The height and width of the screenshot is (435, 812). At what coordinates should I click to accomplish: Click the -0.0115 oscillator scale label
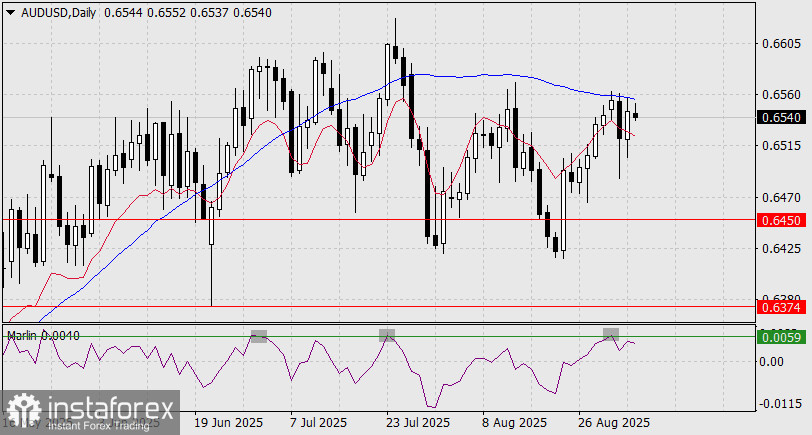778,403
